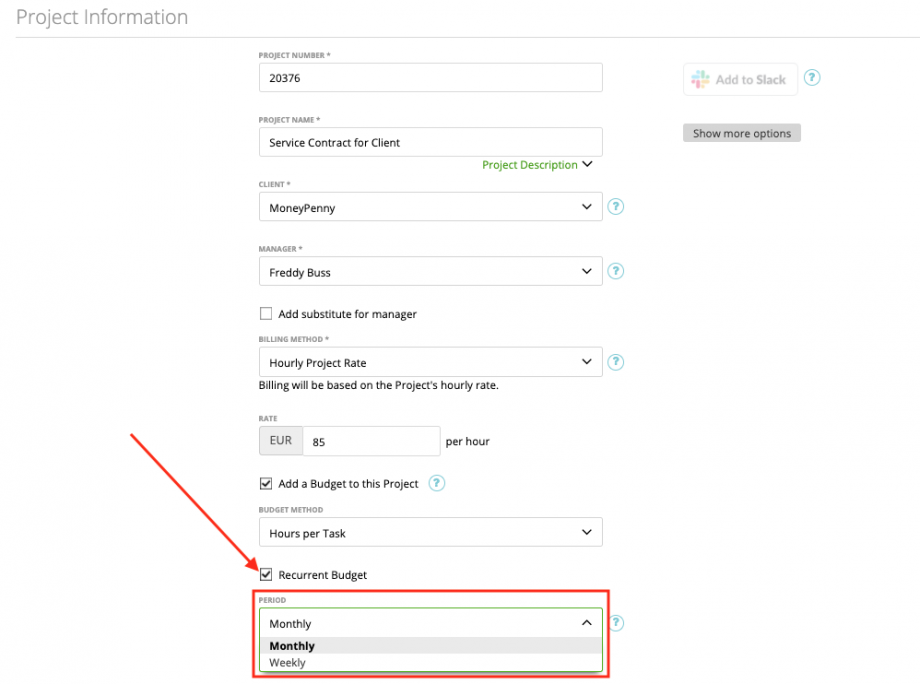
Task: Open the Billing Method help icon
Action: 615,362
